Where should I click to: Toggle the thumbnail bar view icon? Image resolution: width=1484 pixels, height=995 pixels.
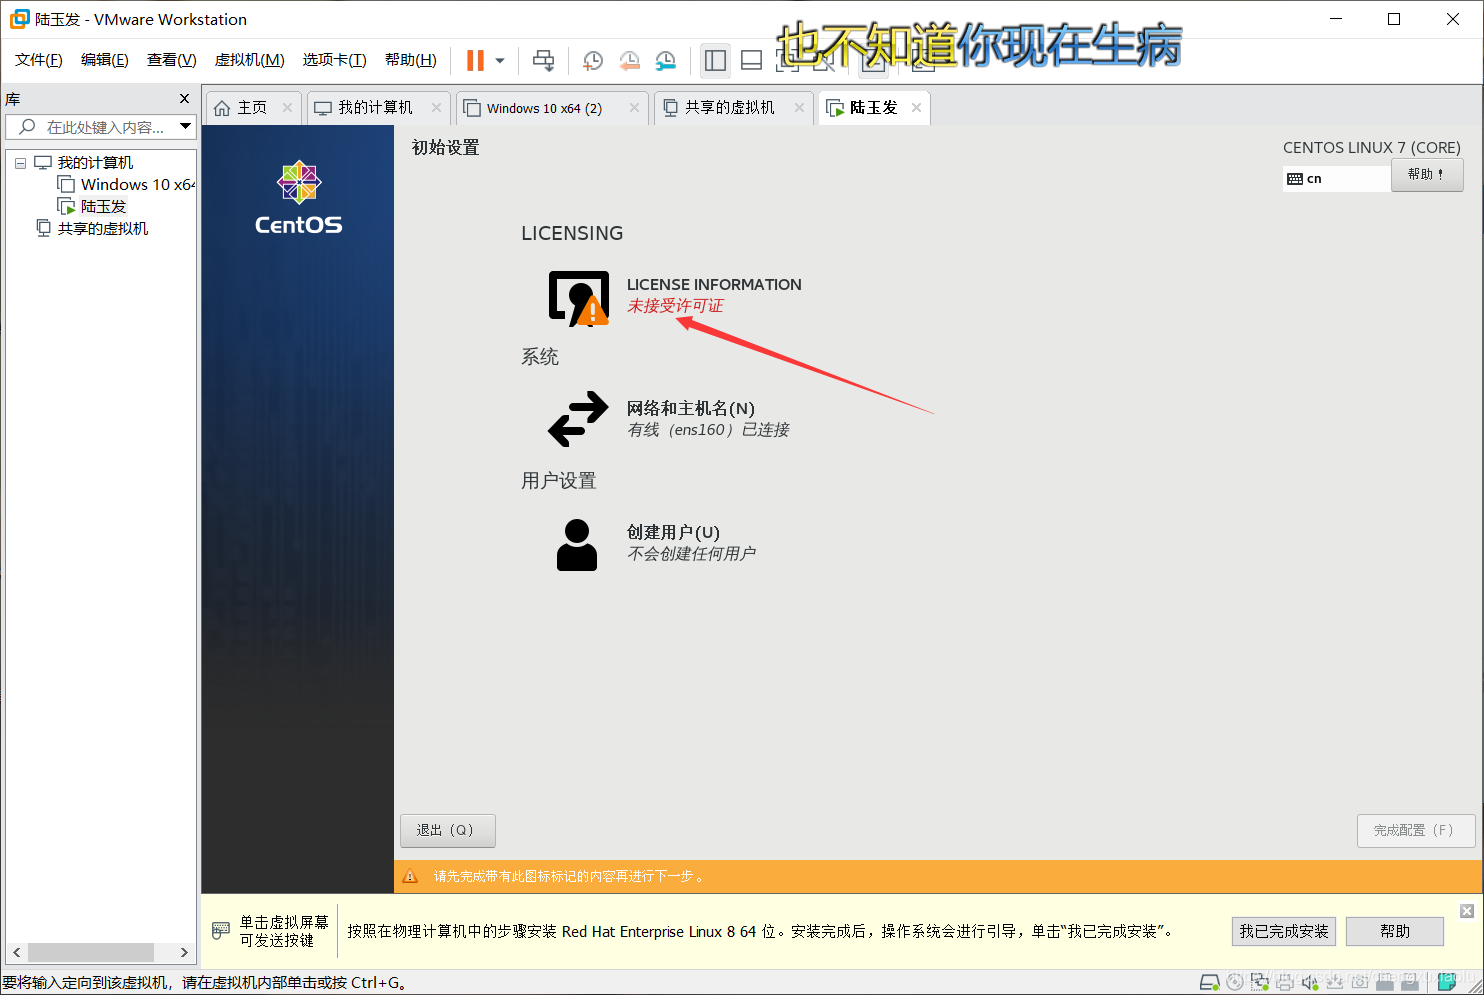(x=751, y=60)
